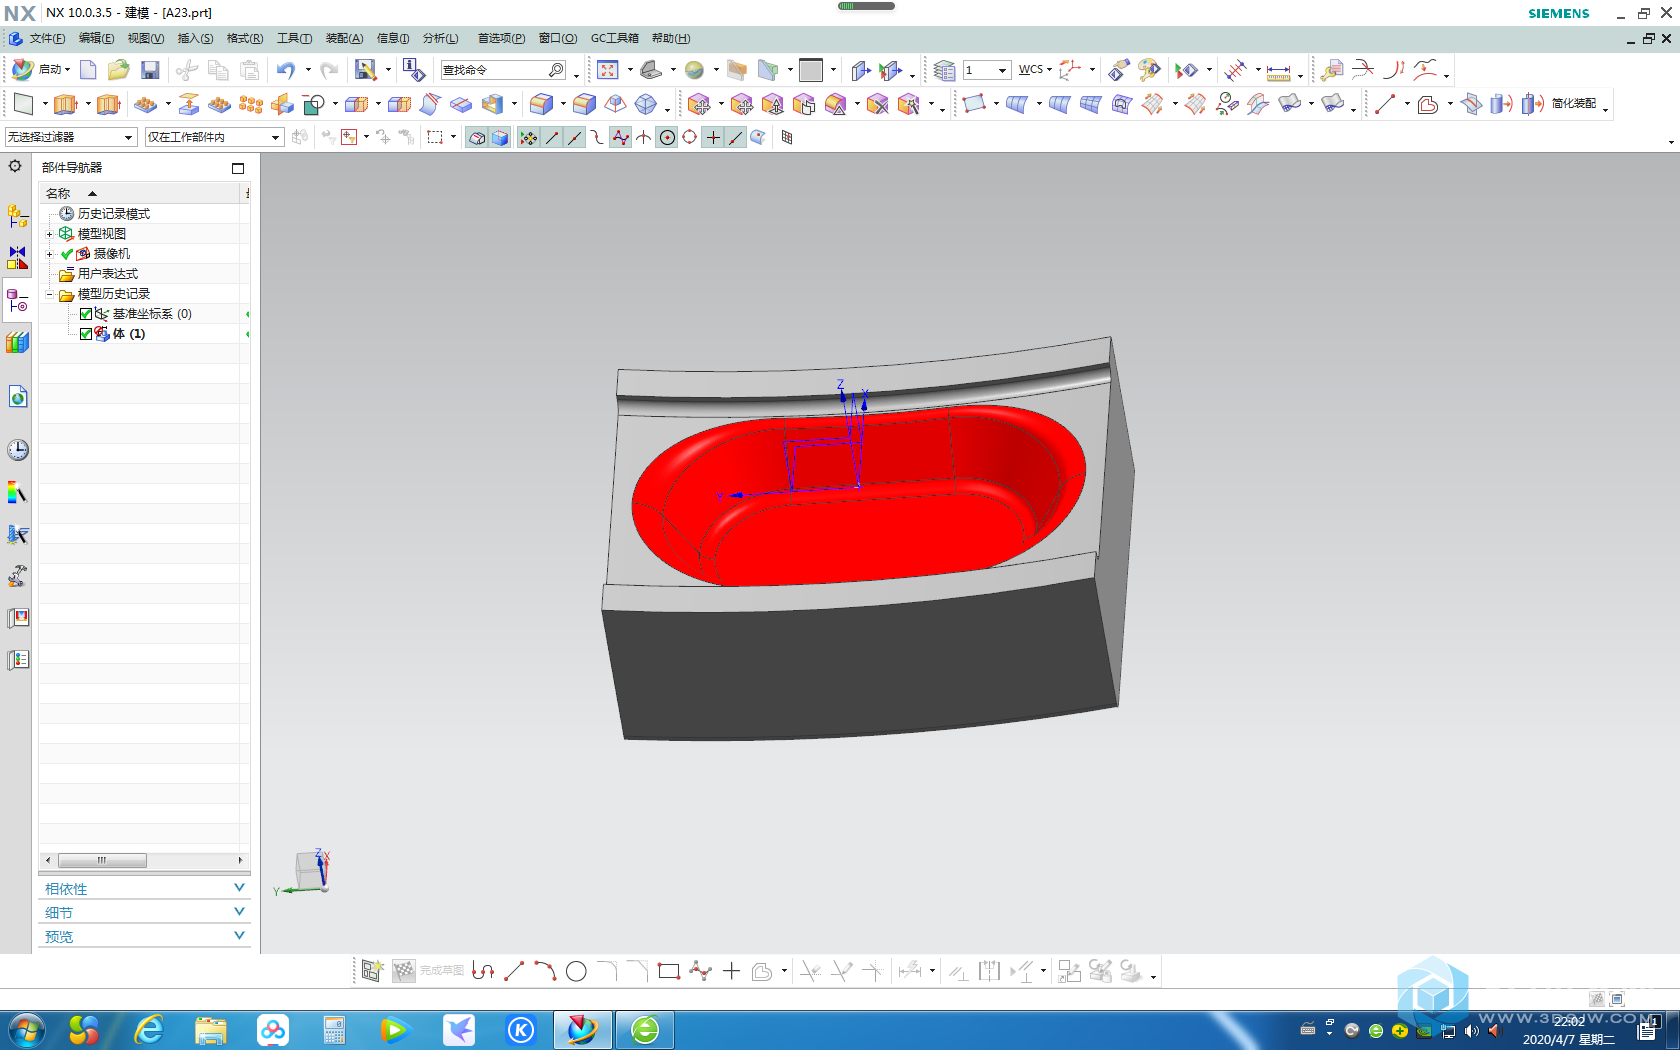Click the 简化装配 button
Screen dimensions: 1680x1050
pyautogui.click(x=1573, y=104)
